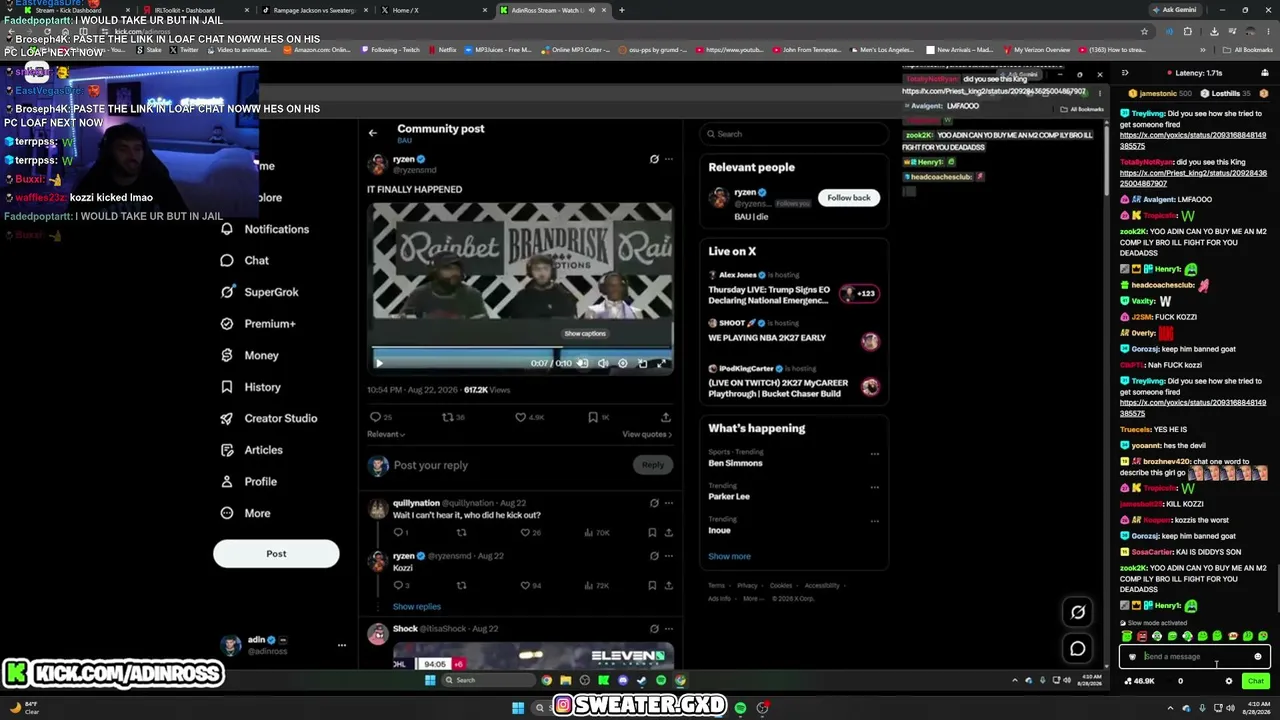Viewport: 1280px width, 720px height.
Task: Open Creator Studio in the X sidebar
Action: [x=268, y=418]
